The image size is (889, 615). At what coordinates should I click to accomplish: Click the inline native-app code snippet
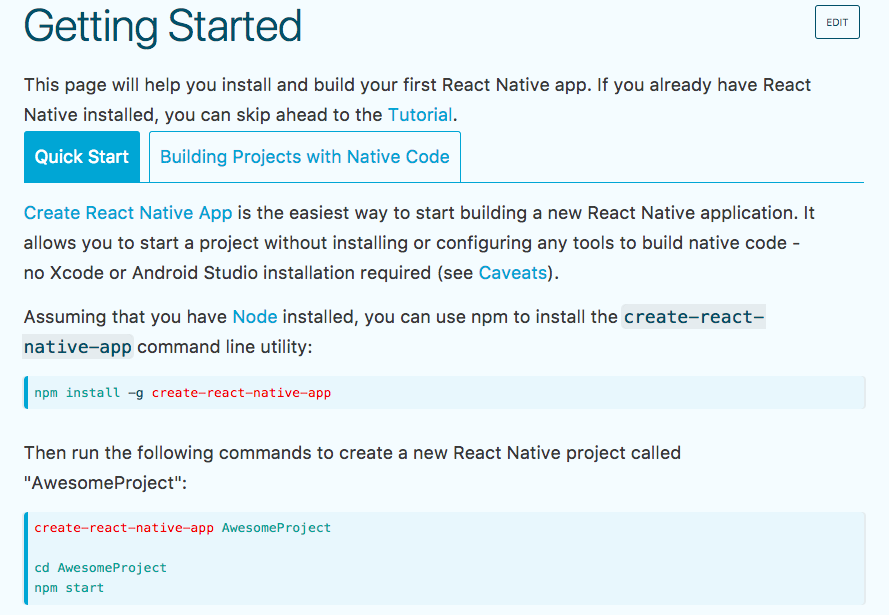coord(79,347)
